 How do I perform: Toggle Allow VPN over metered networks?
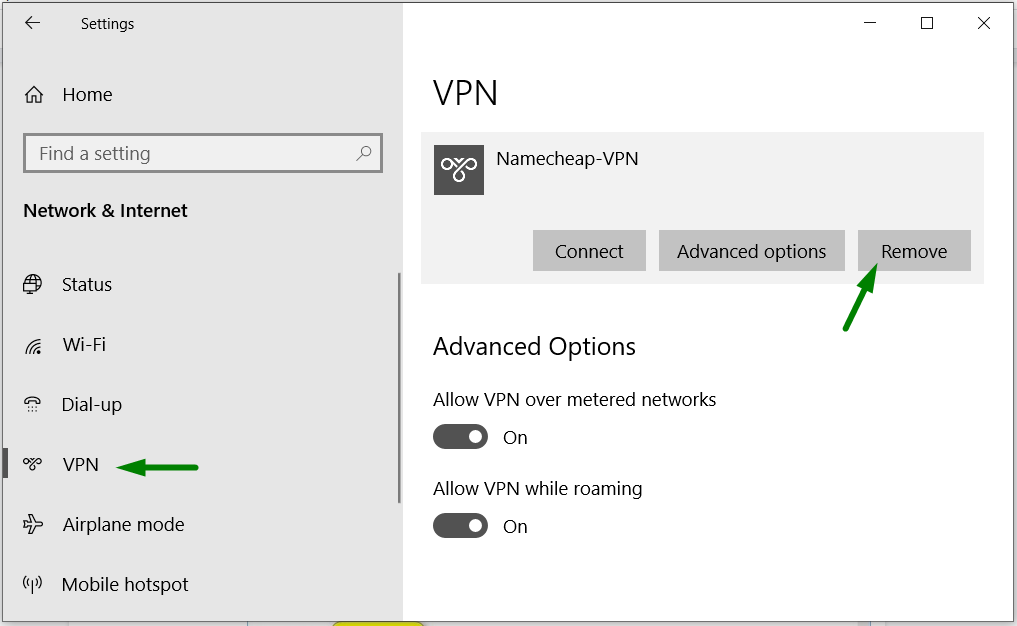461,437
